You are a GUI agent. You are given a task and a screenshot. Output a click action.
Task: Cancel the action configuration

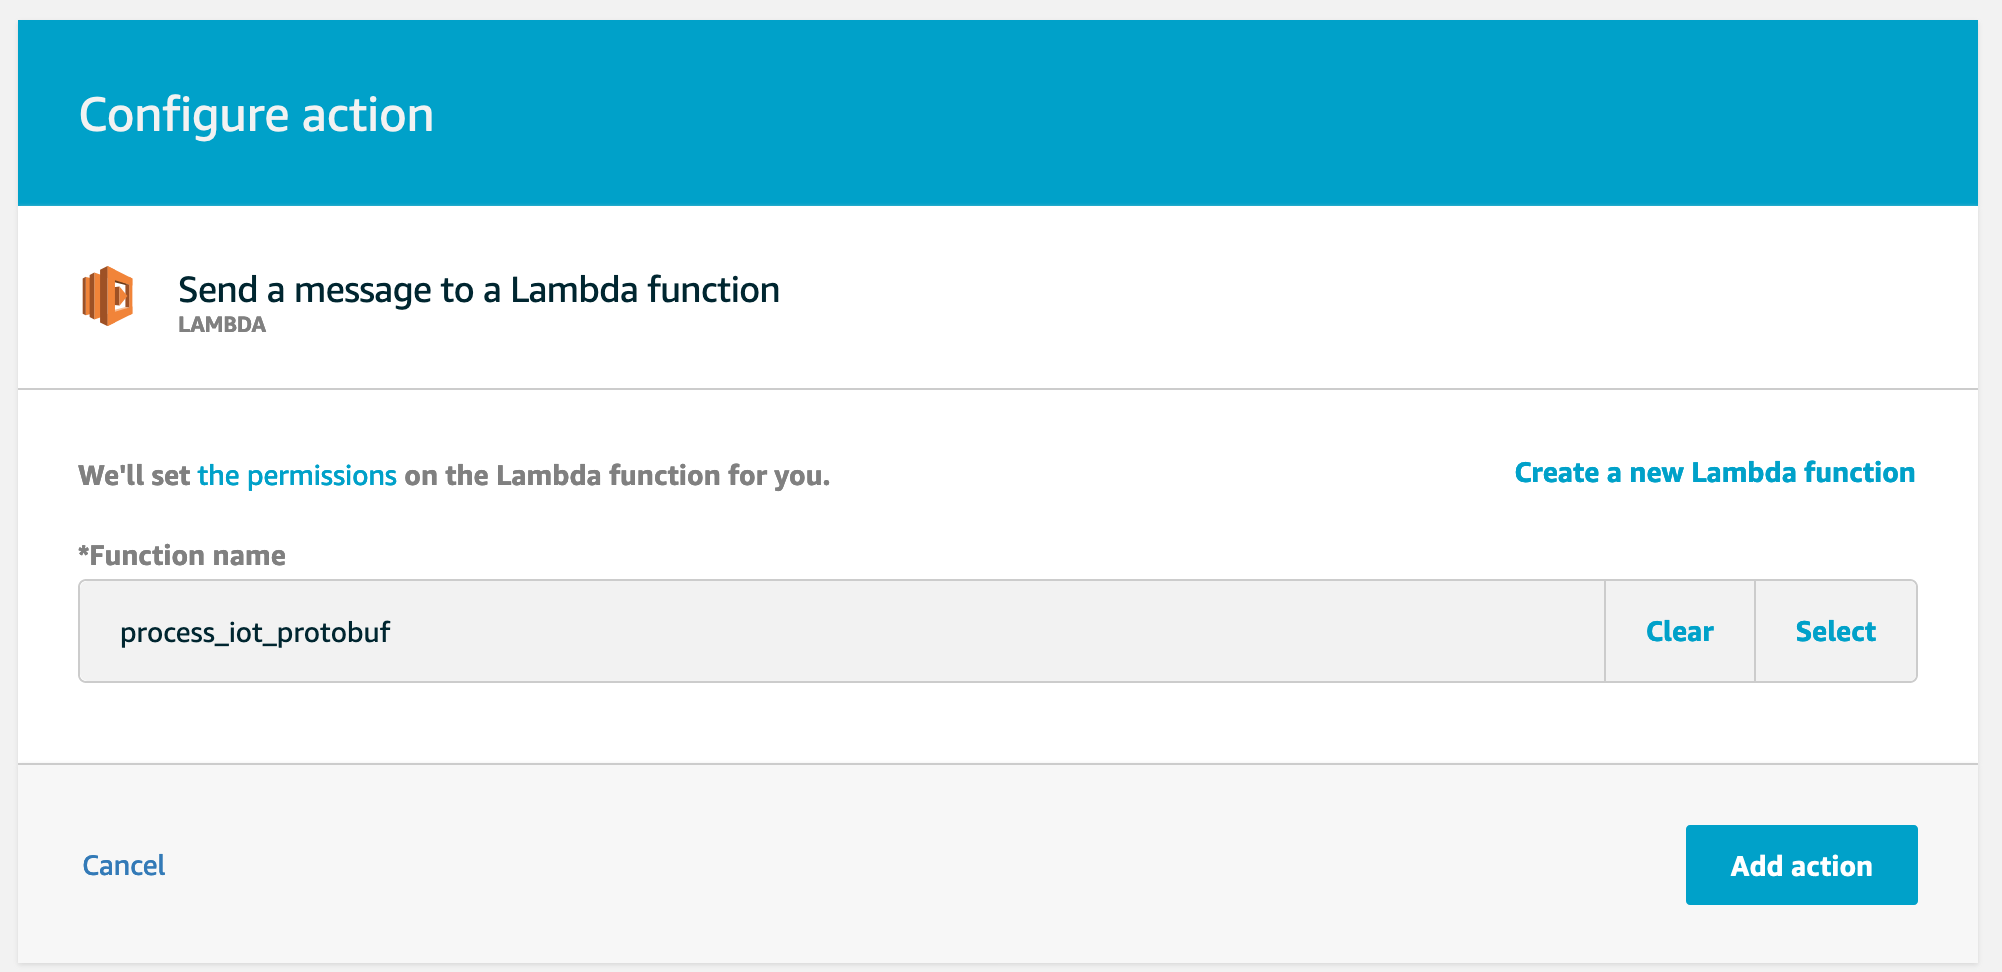tap(124, 865)
